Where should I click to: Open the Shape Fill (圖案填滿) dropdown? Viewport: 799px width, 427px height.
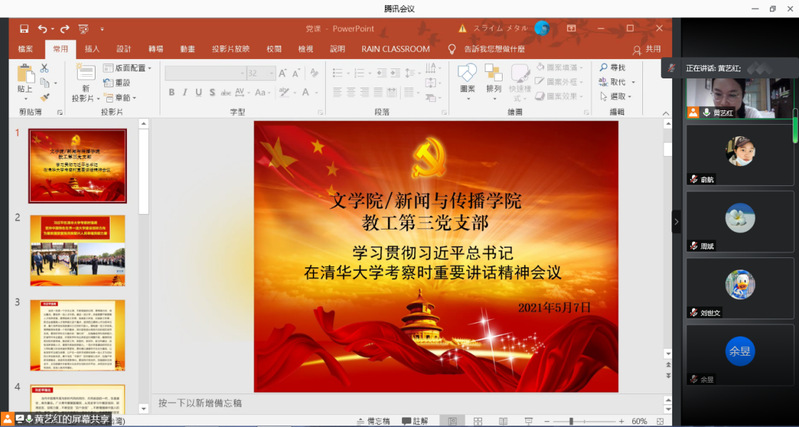point(561,67)
